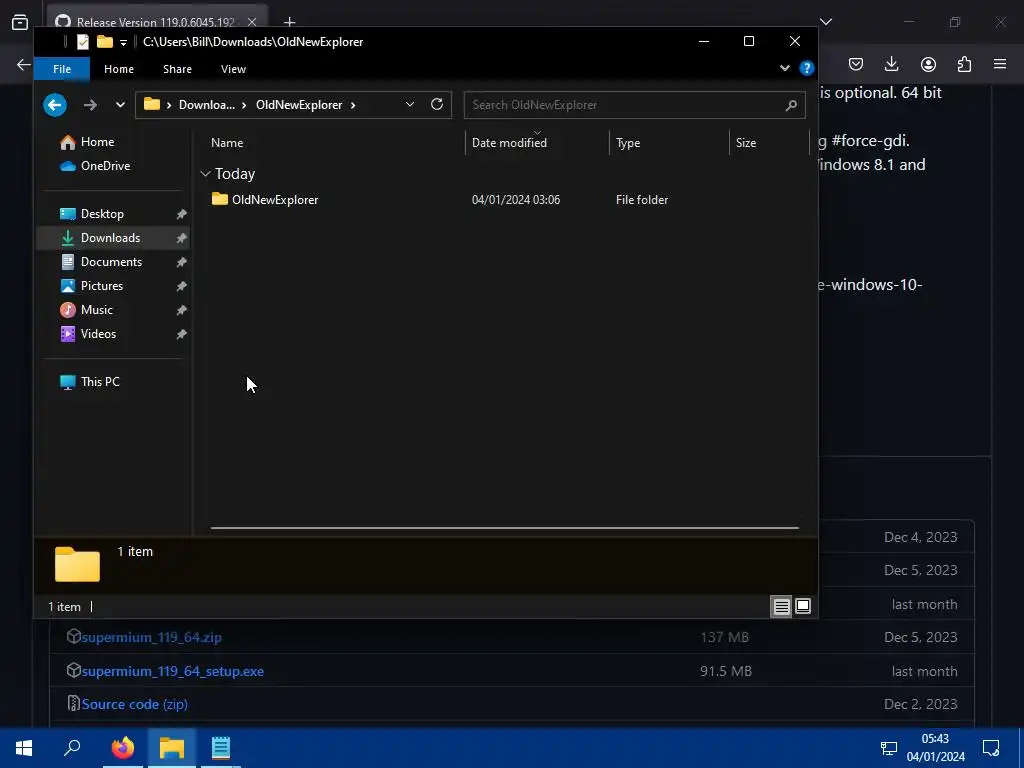Select Desktop in the navigation pane
Viewport: 1024px width, 768px height.
102,214
